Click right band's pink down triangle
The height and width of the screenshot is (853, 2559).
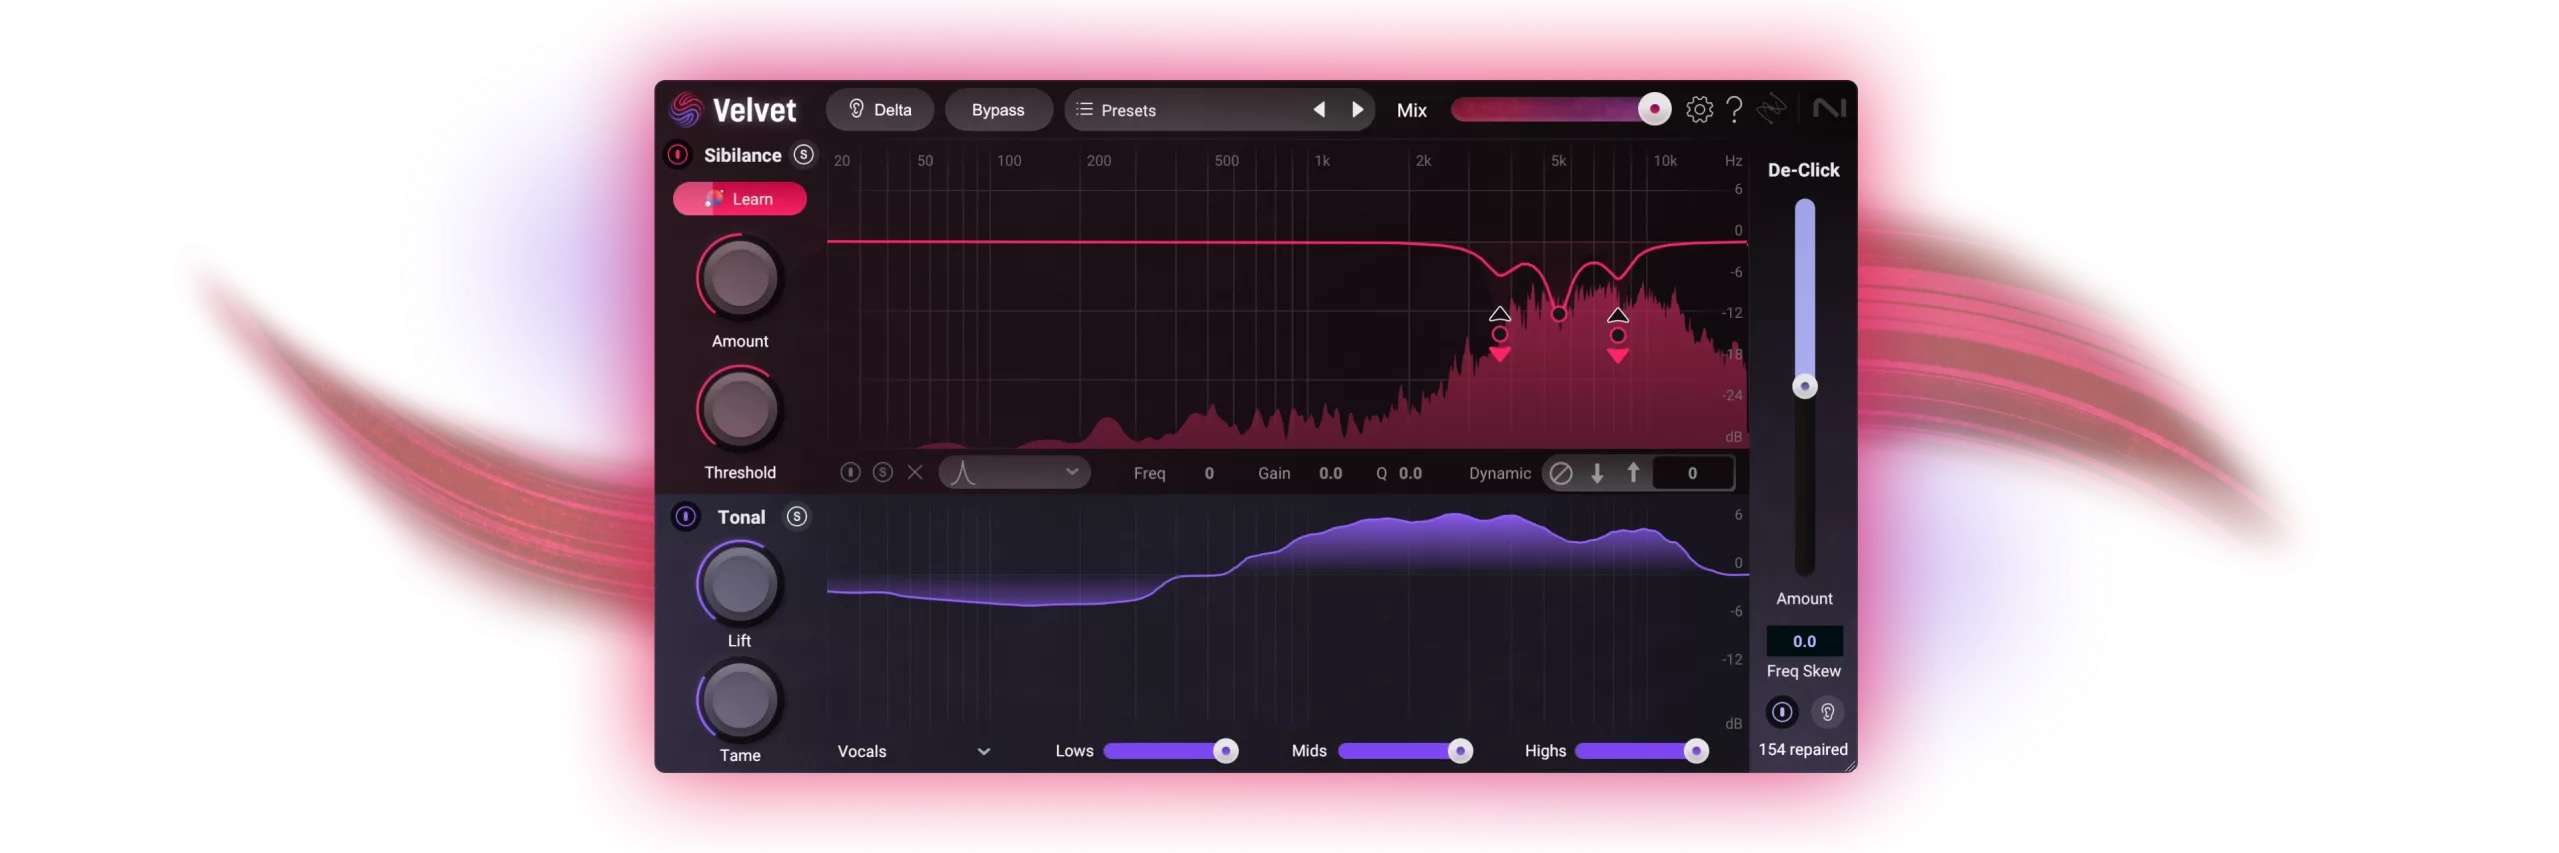(1617, 356)
